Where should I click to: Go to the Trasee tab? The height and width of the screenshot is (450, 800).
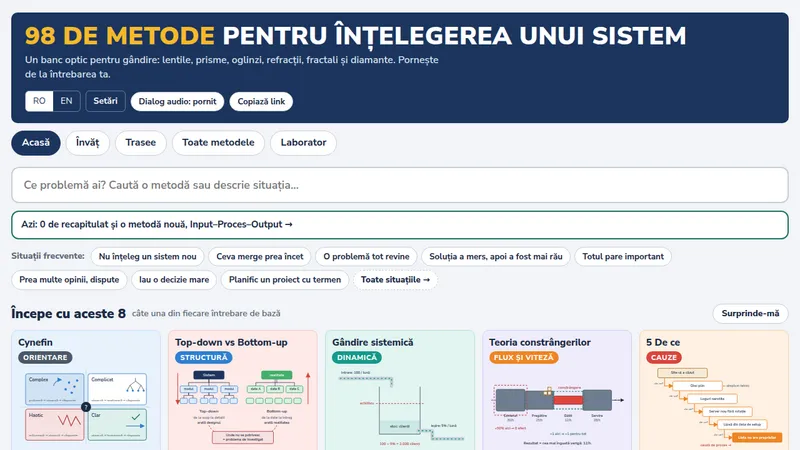[x=141, y=143]
